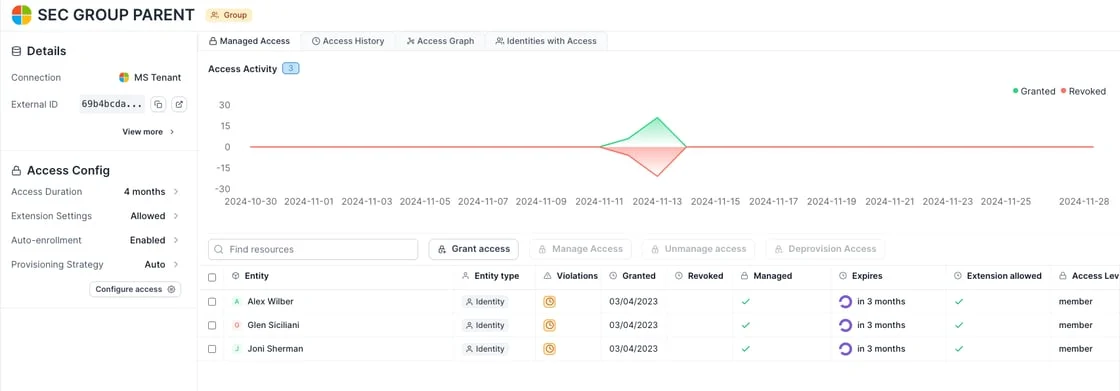Viewport: 1120px width, 391px height.
Task: Click the Microsoft logo beside SEC GROUP PARENT
Action: point(22,14)
